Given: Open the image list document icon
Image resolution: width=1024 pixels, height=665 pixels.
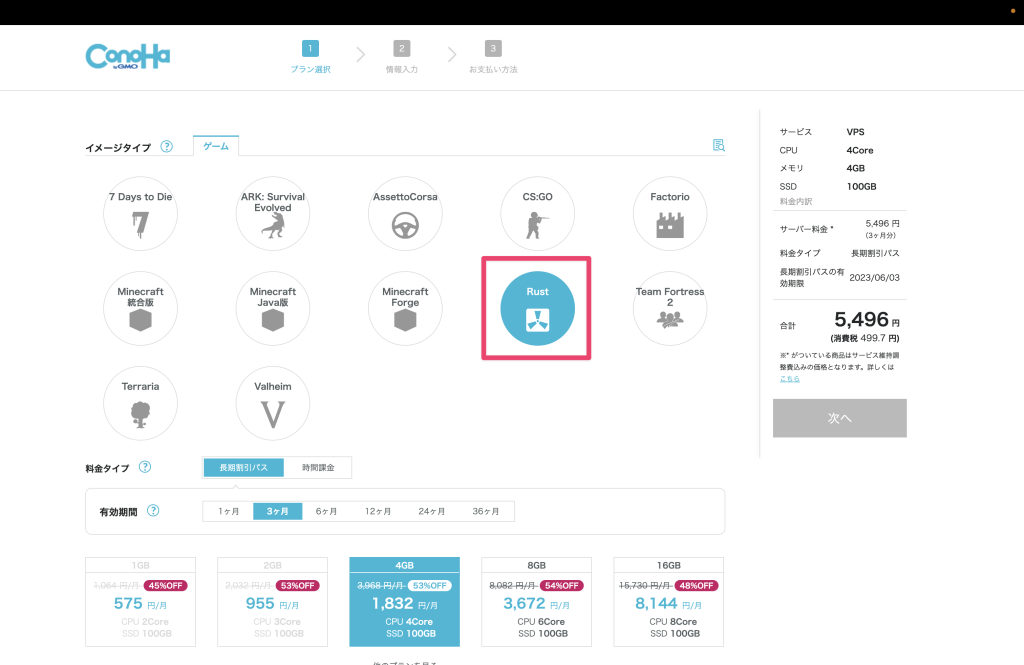Looking at the screenshot, I should pyautogui.click(x=718, y=145).
